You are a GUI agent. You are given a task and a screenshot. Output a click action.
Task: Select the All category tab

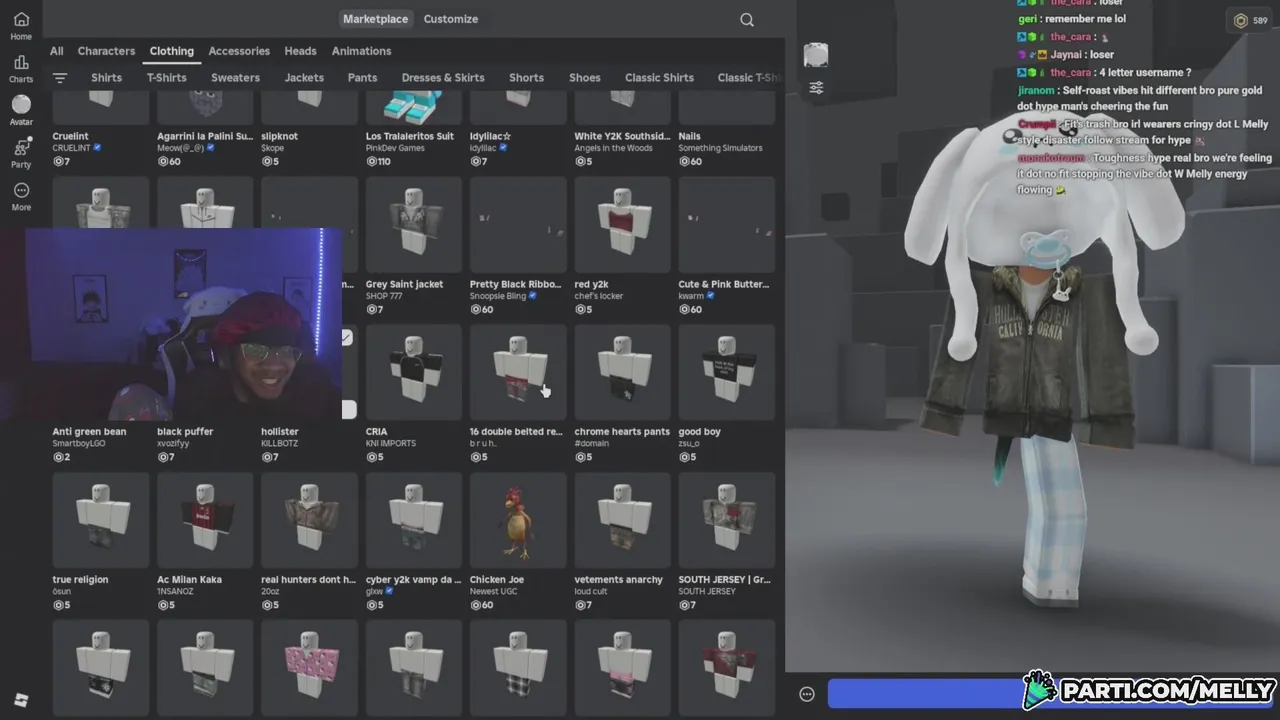(57, 51)
